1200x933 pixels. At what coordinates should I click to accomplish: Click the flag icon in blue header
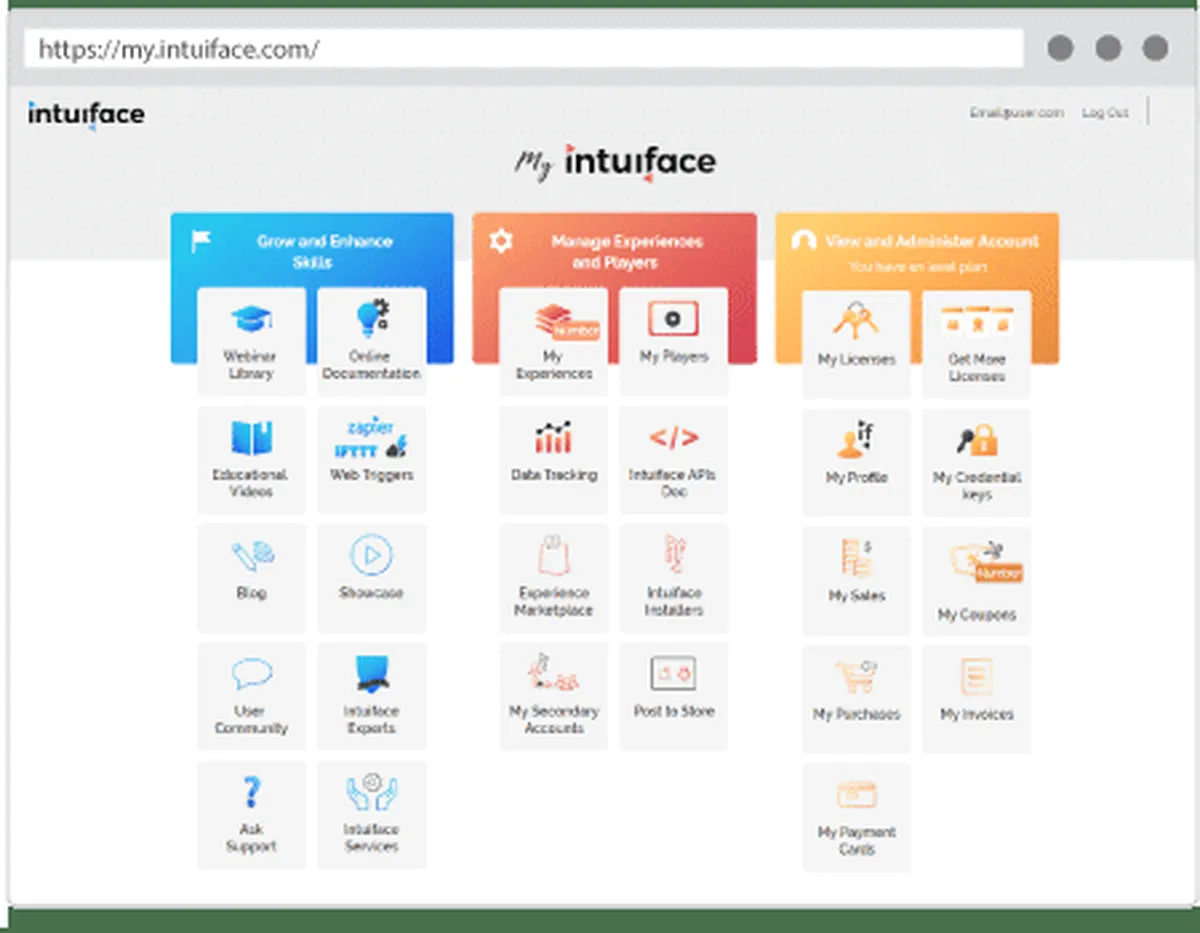[x=201, y=241]
